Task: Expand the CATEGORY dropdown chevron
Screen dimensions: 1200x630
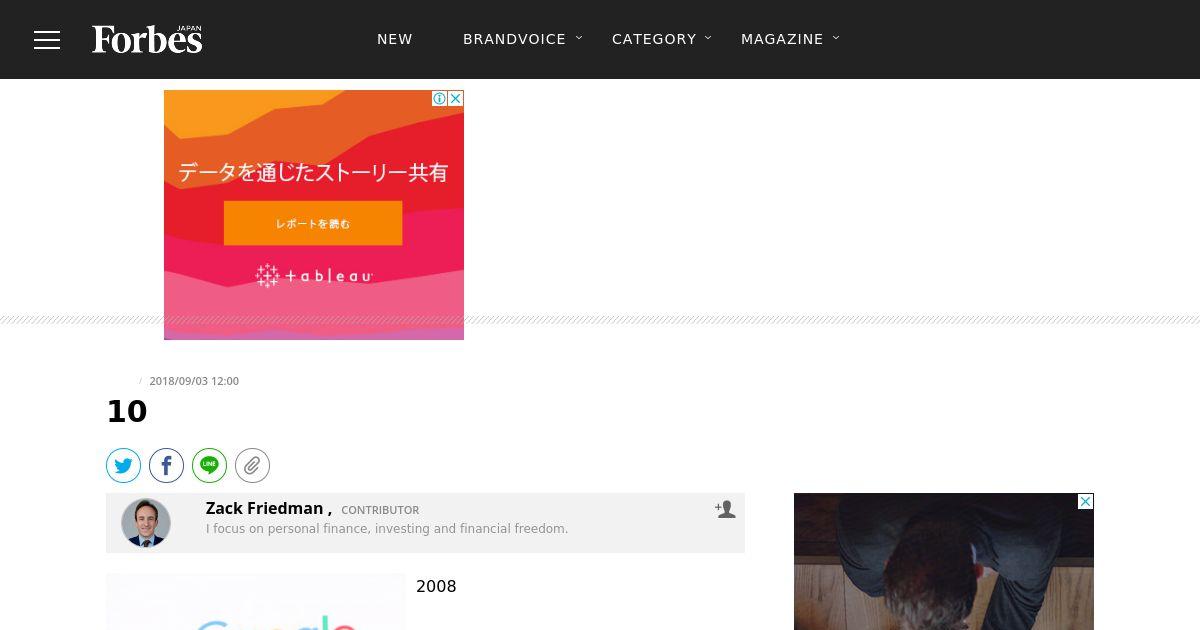Action: [708, 38]
